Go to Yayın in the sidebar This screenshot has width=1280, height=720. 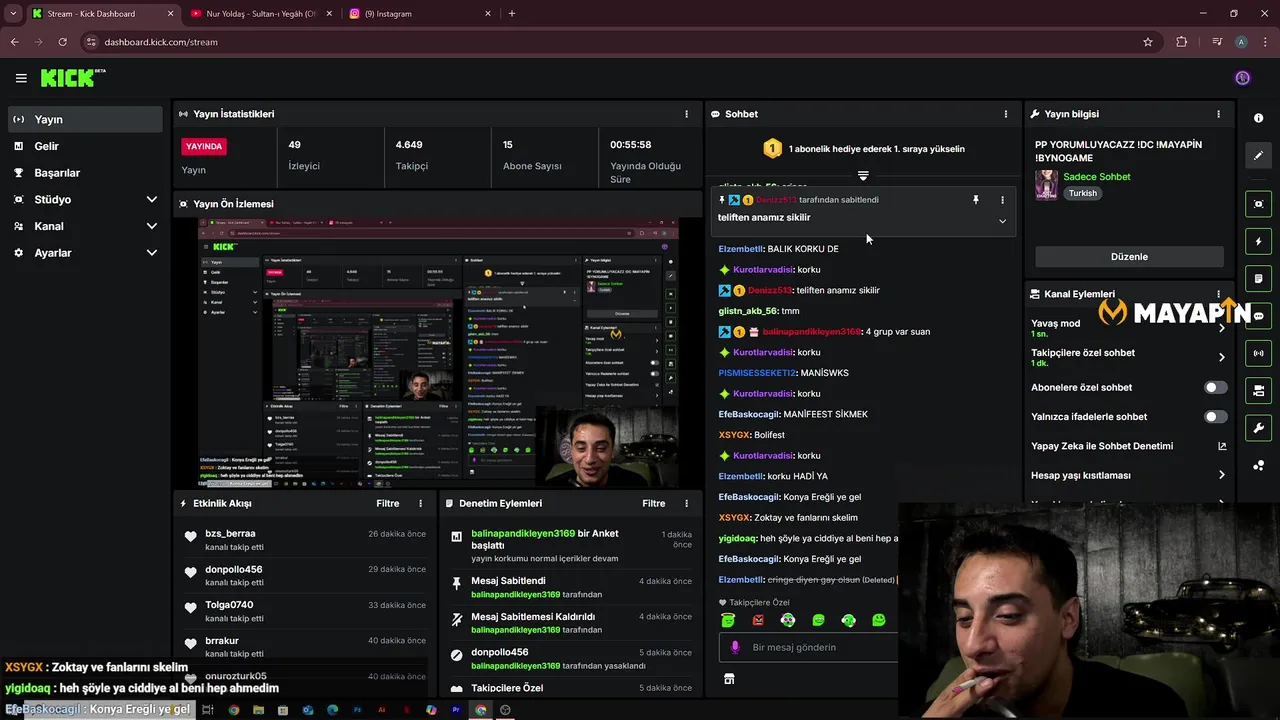pos(85,119)
